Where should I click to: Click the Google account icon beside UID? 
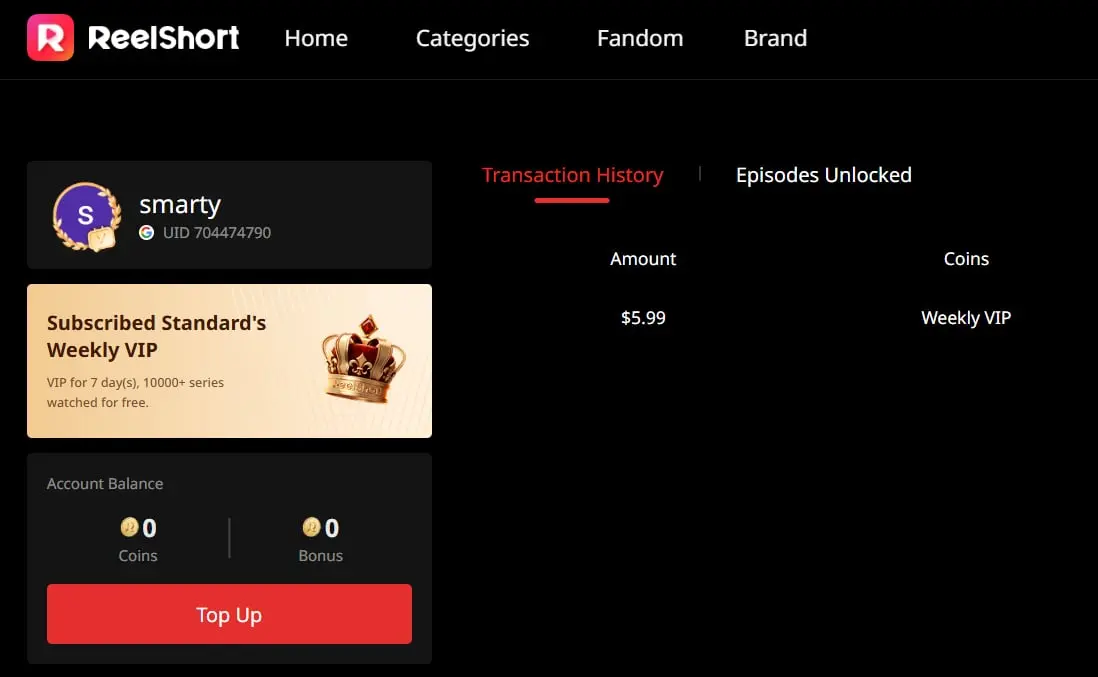(x=146, y=232)
